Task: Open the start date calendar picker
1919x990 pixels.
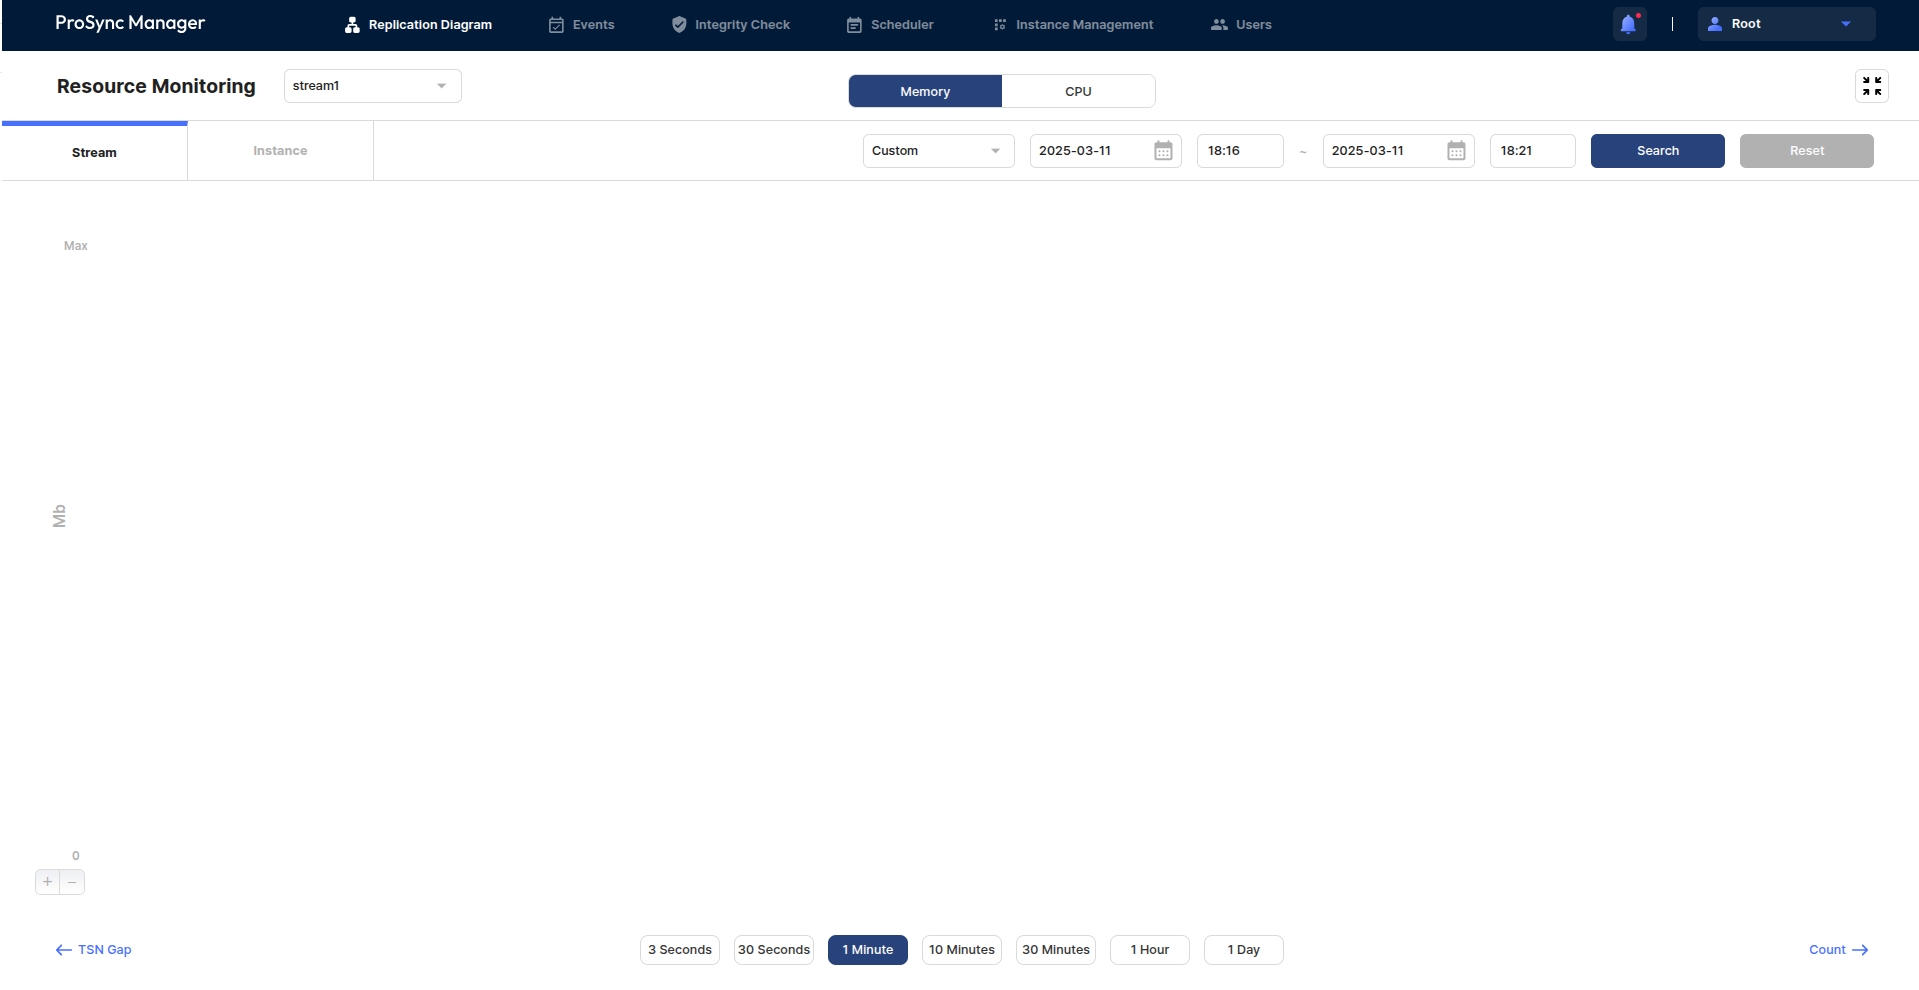Action: point(1163,151)
